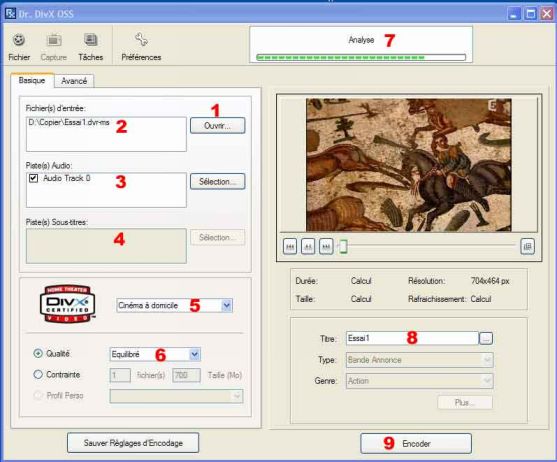This screenshot has height=462, width=557.
Task: Select the Basique tab
Action: click(x=32, y=80)
